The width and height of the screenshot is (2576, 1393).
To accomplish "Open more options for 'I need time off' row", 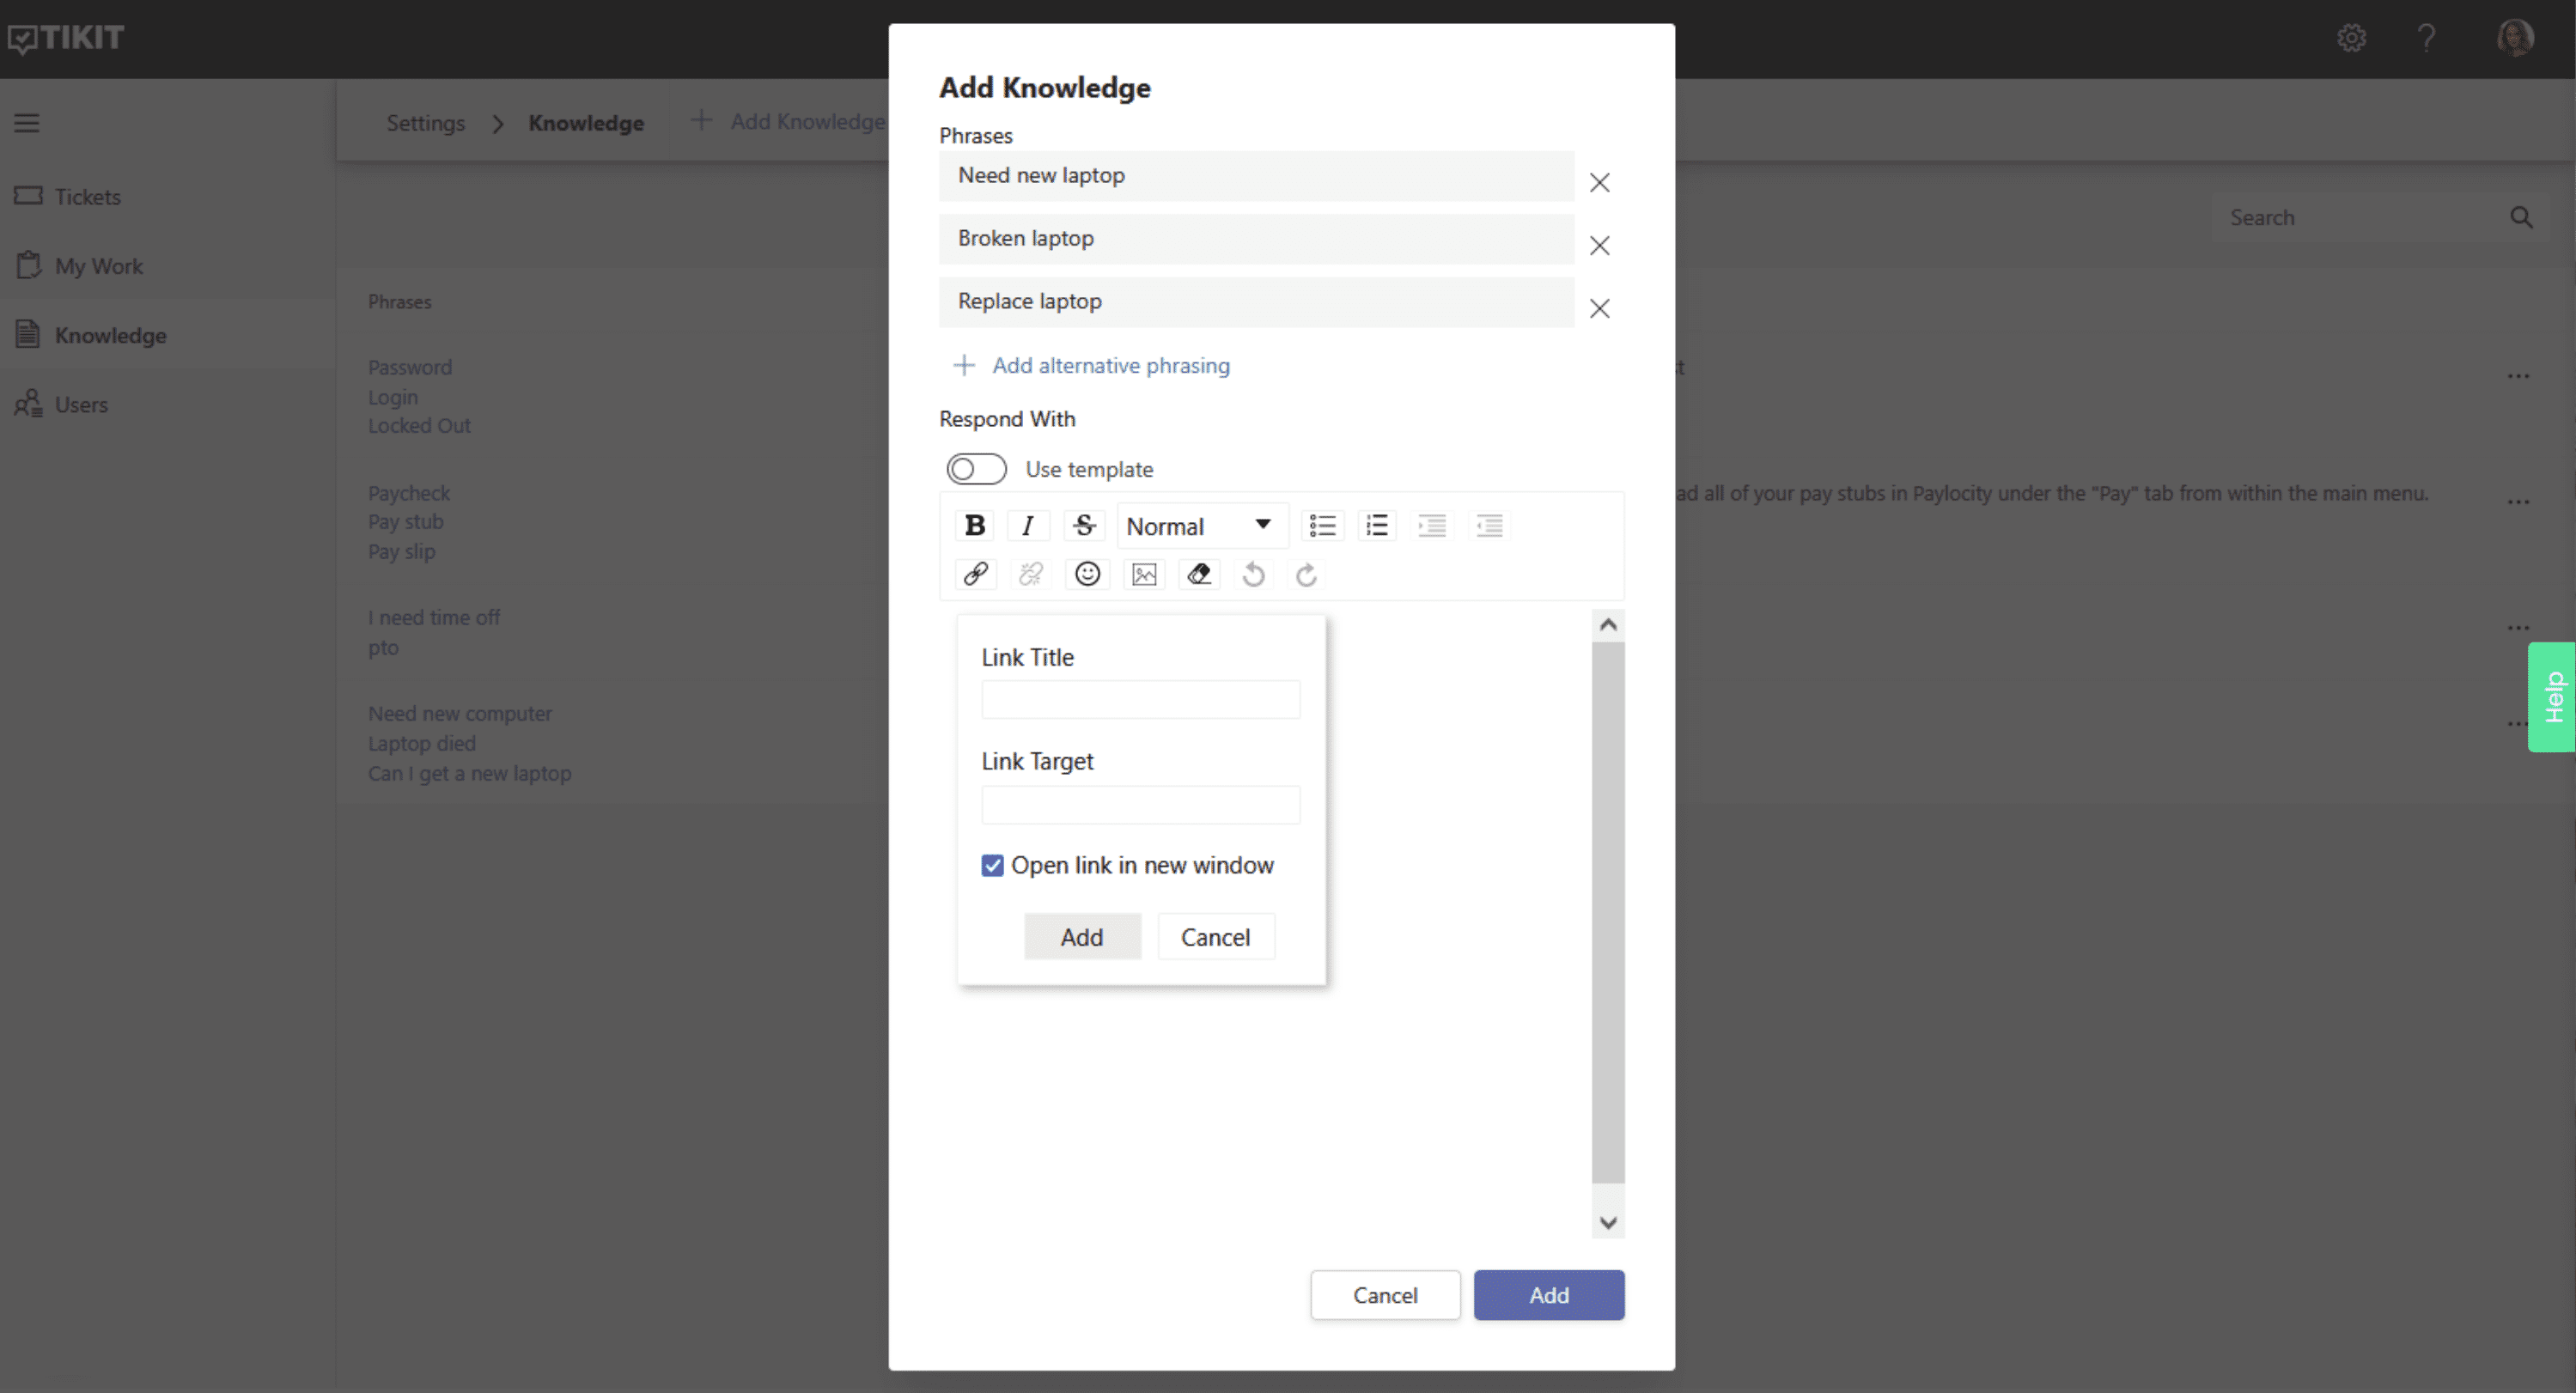I will click(2518, 628).
